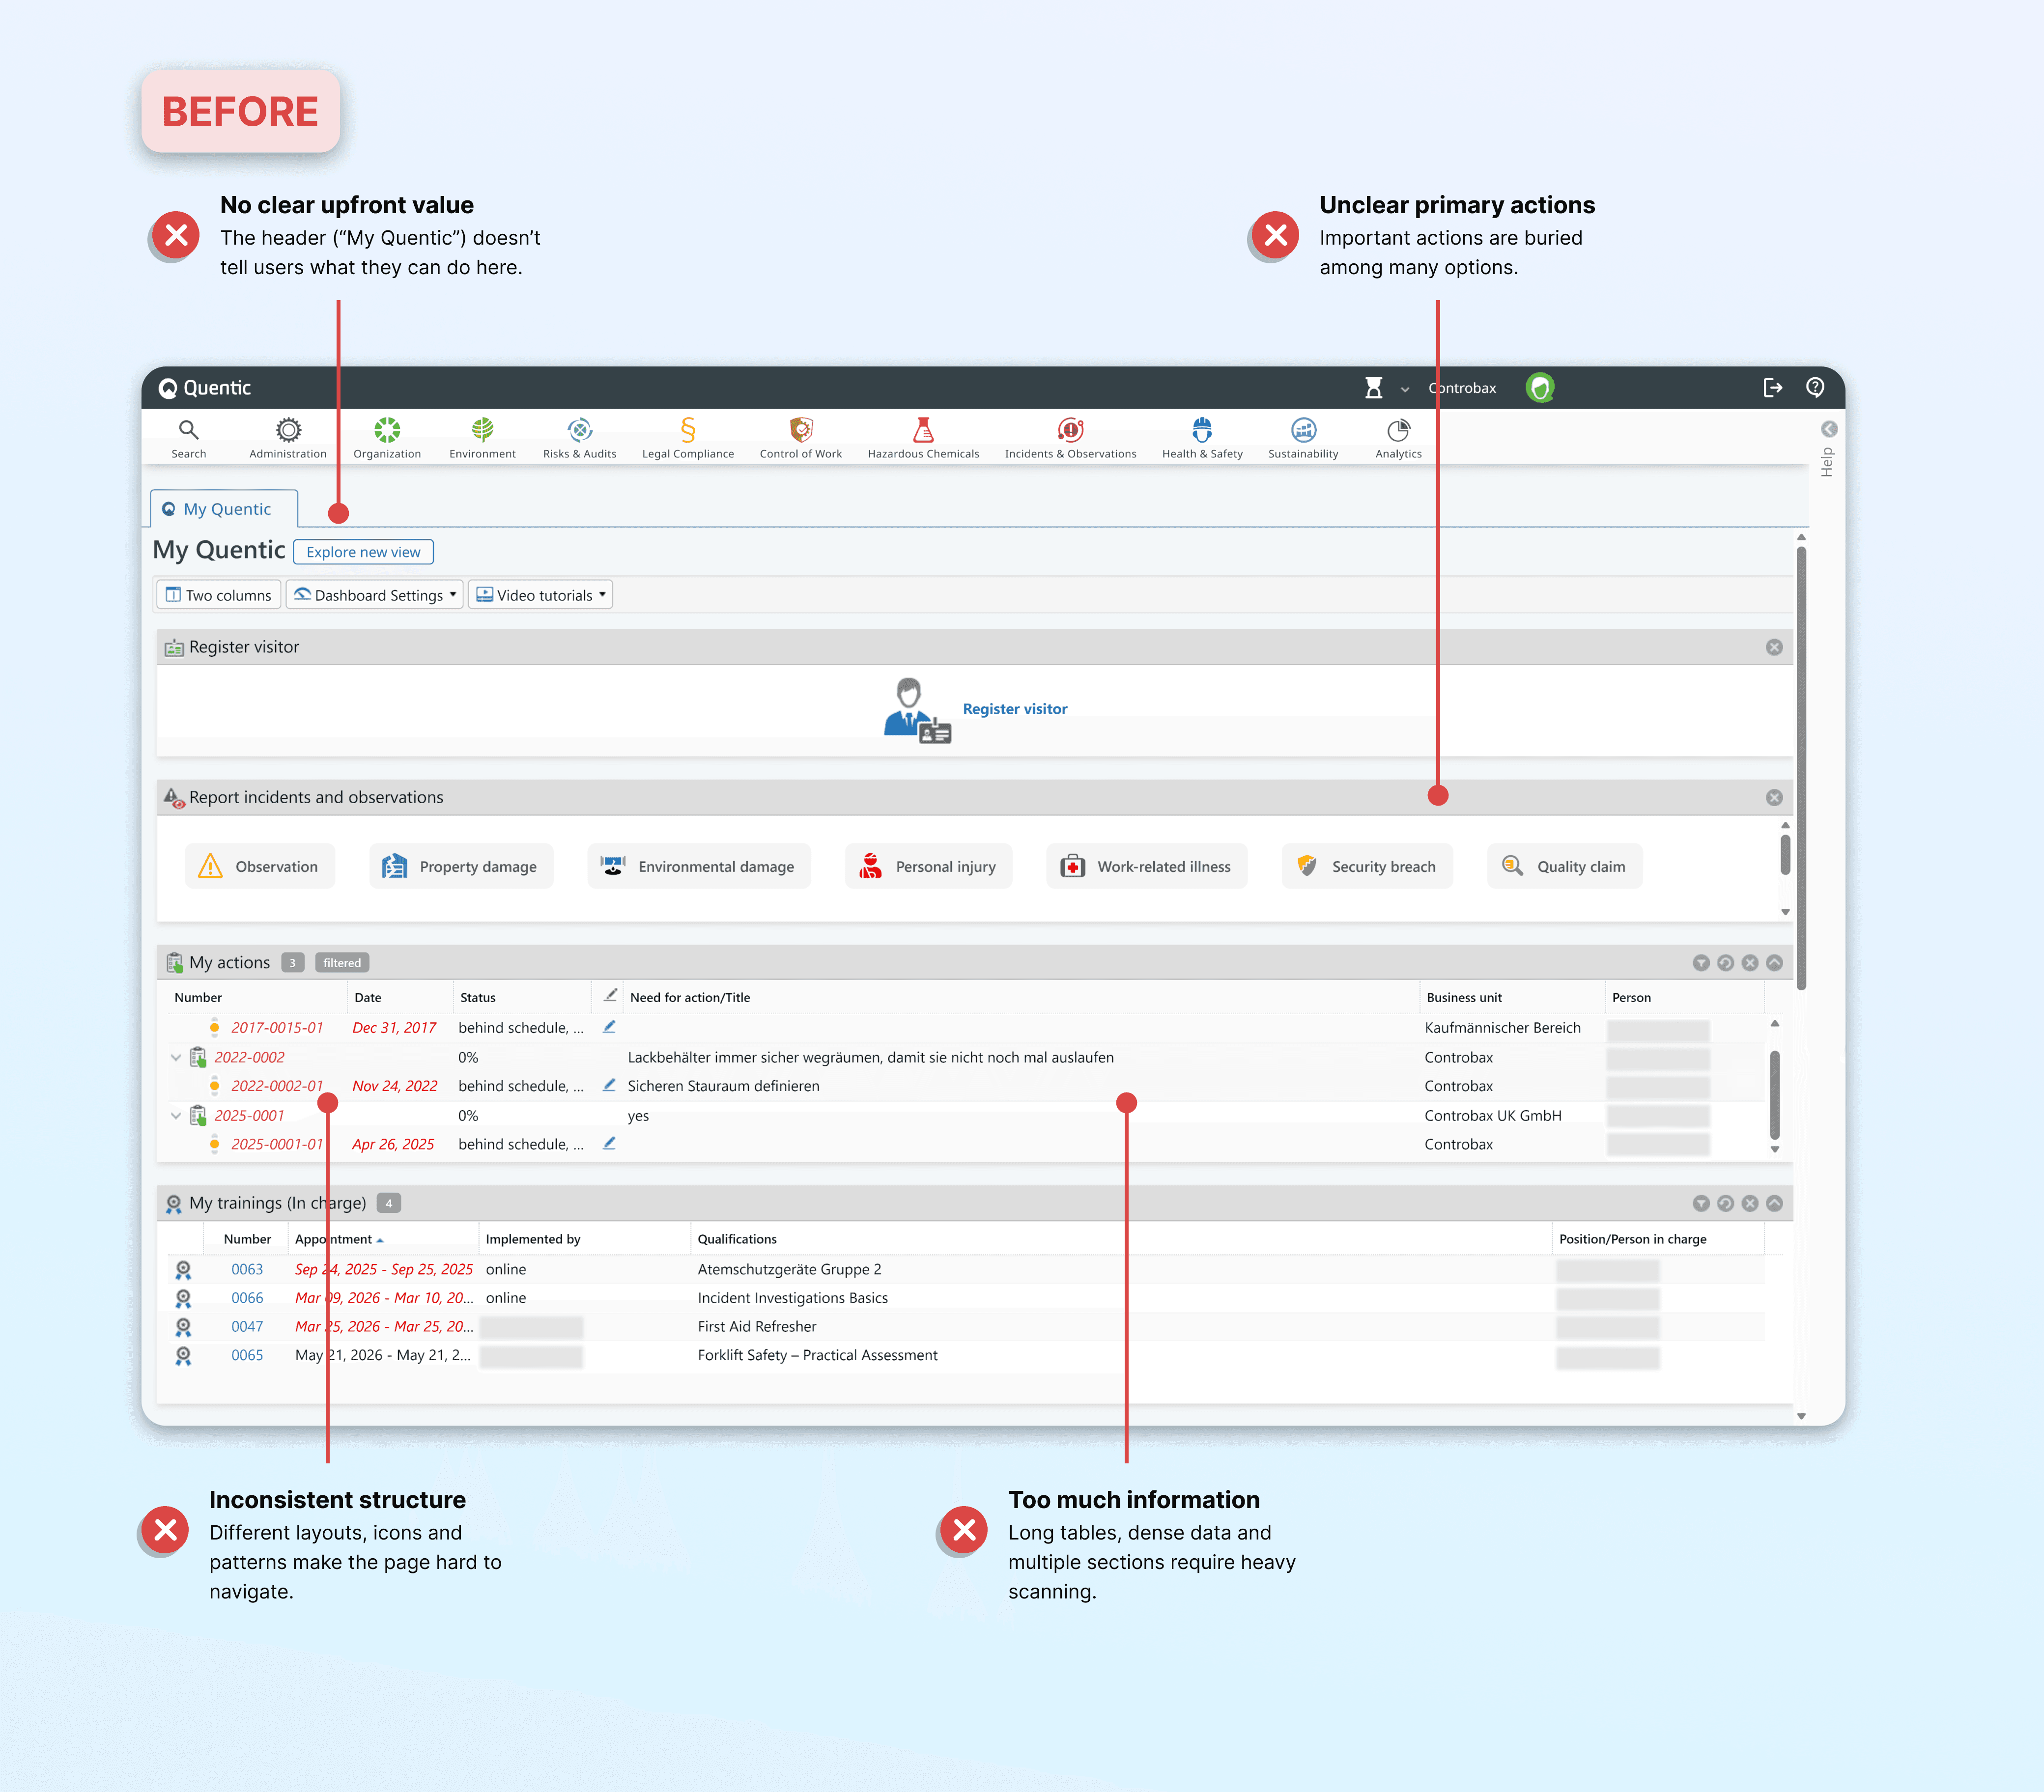The width and height of the screenshot is (2044, 1792).
Task: Report a Security breach
Action: (1367, 866)
